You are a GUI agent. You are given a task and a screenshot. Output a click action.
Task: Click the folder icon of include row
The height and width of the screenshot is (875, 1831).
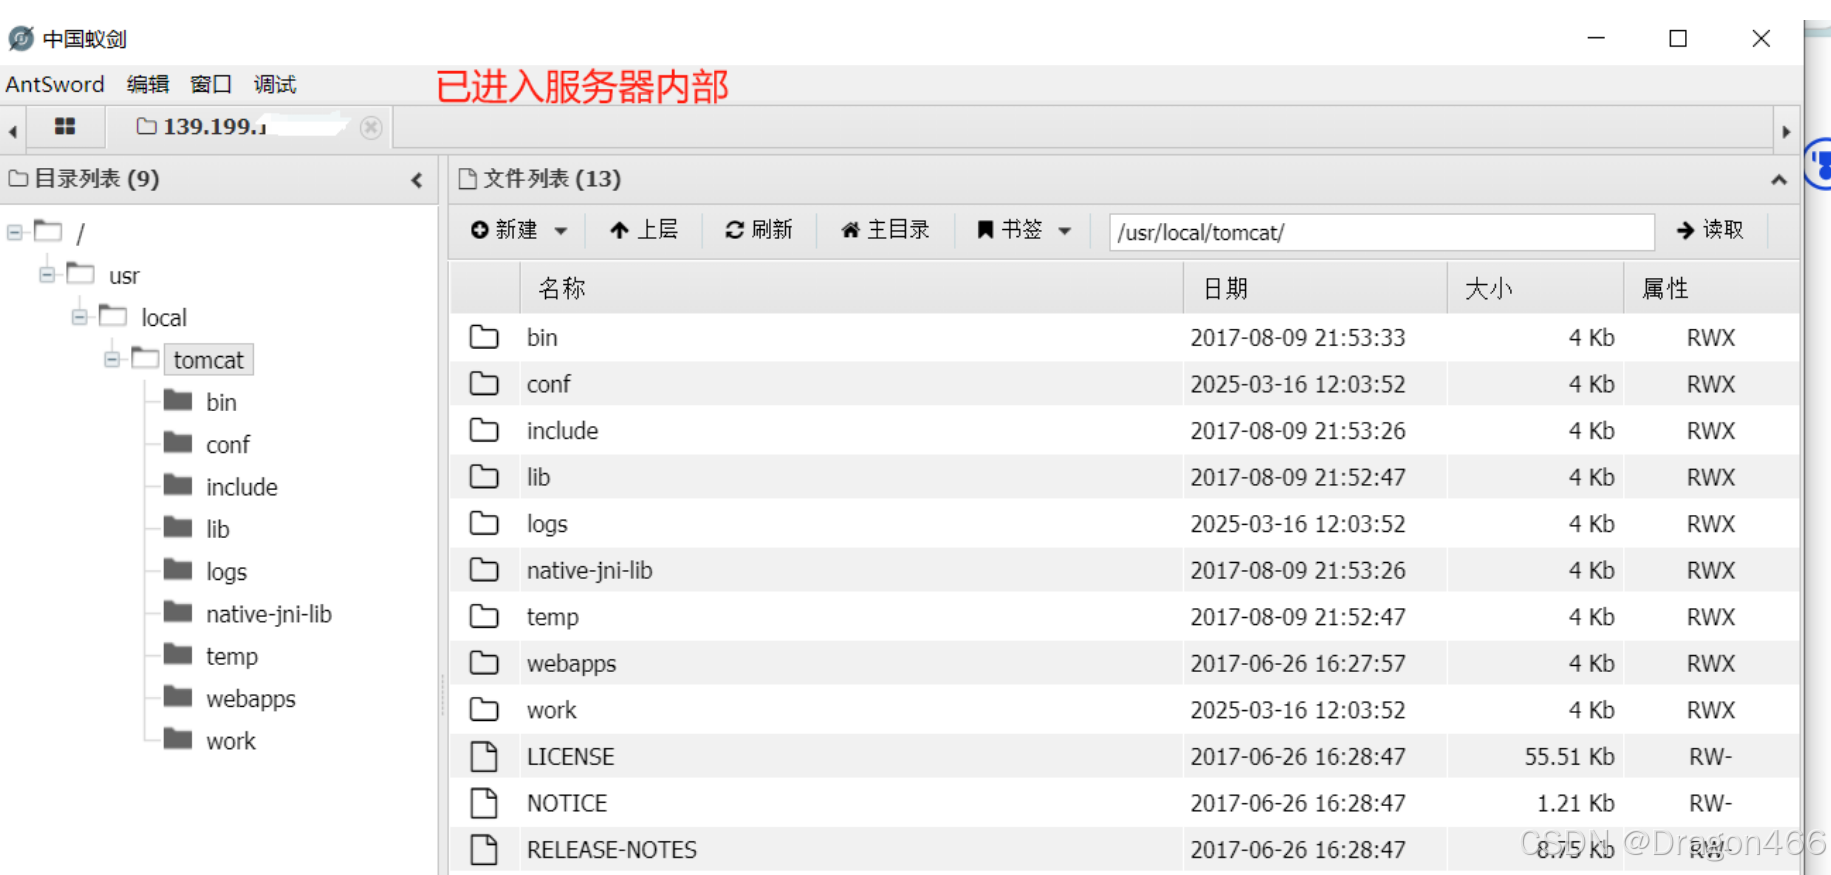[484, 430]
